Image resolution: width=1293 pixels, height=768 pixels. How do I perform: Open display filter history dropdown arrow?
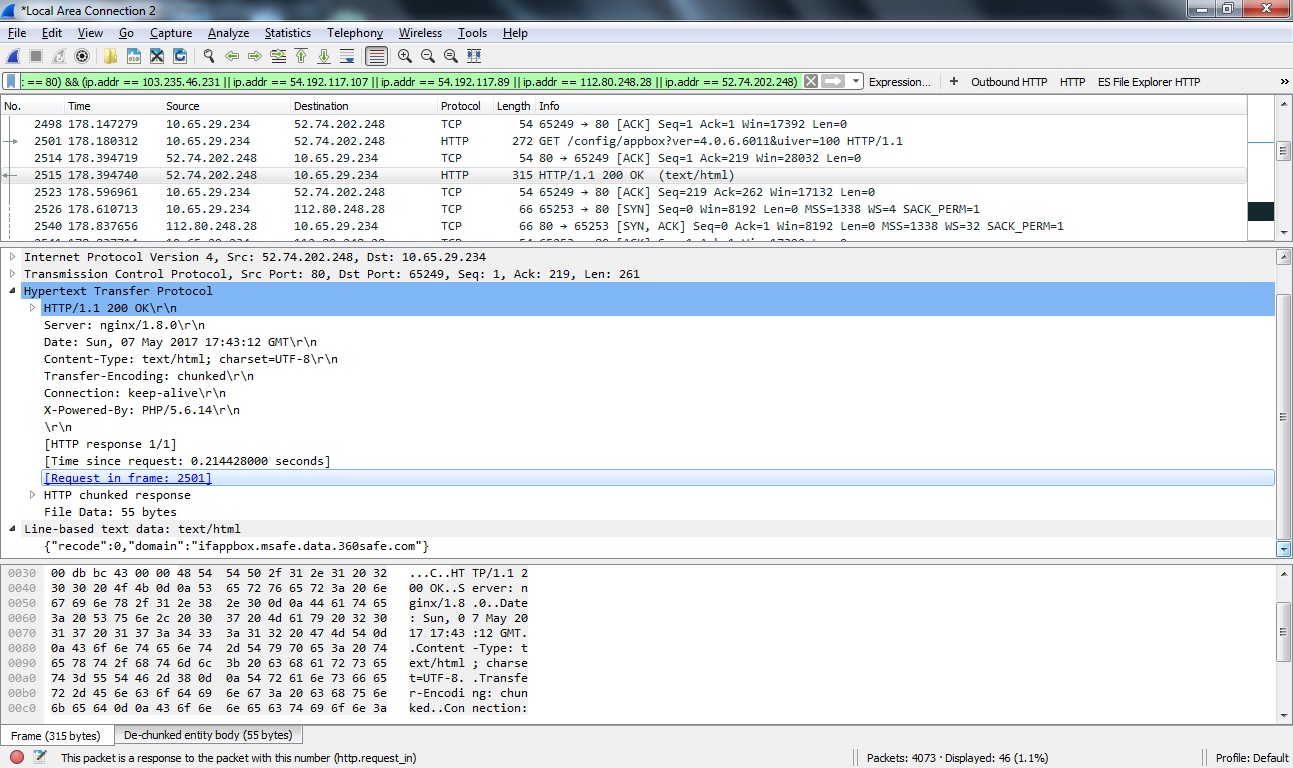click(856, 82)
